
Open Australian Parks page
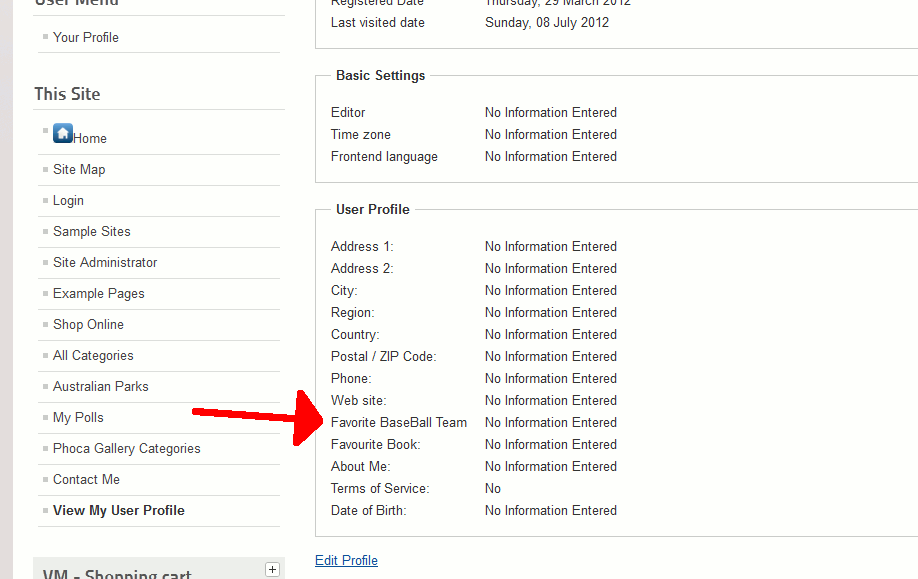pyautogui.click(x=101, y=387)
